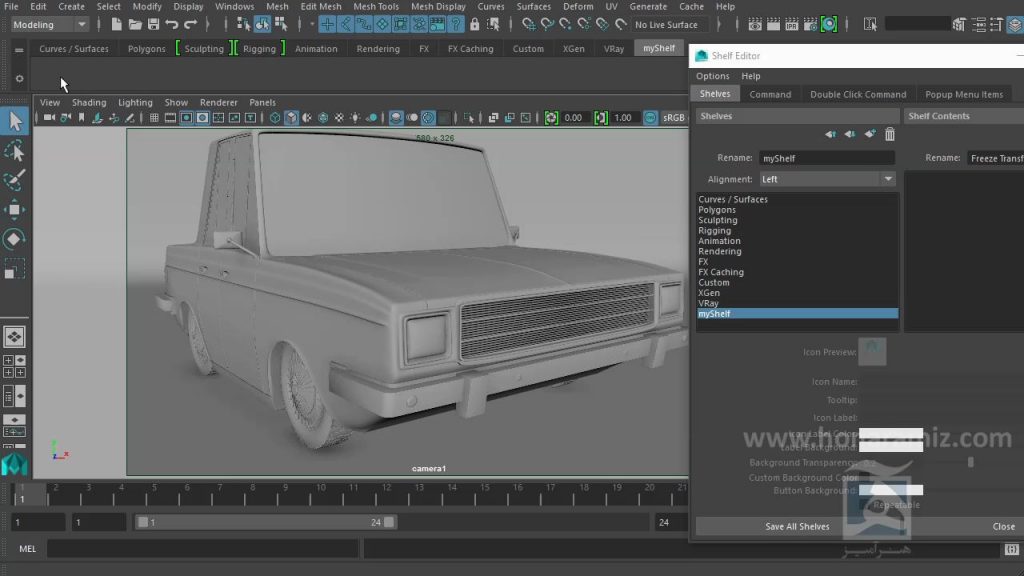Toggle select by object type mode
This screenshot has width=1024, height=576.
tap(262, 25)
